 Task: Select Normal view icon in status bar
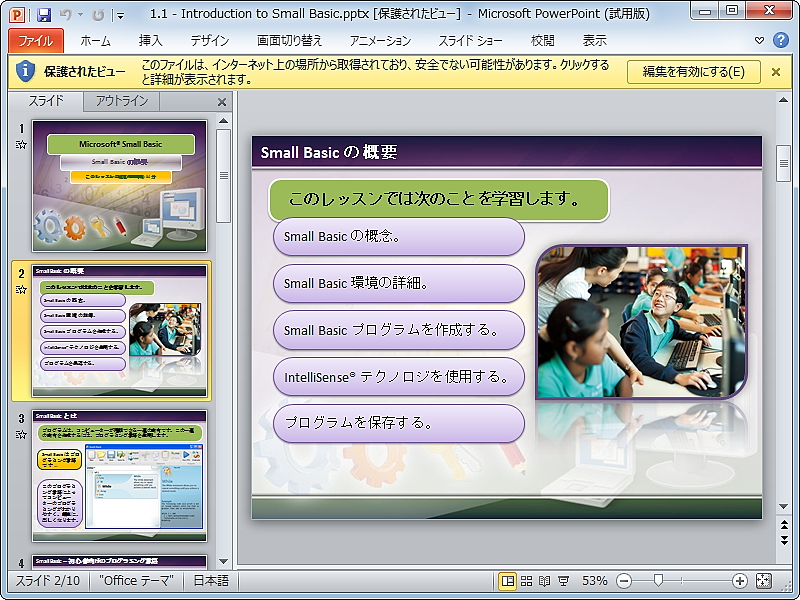[508, 579]
